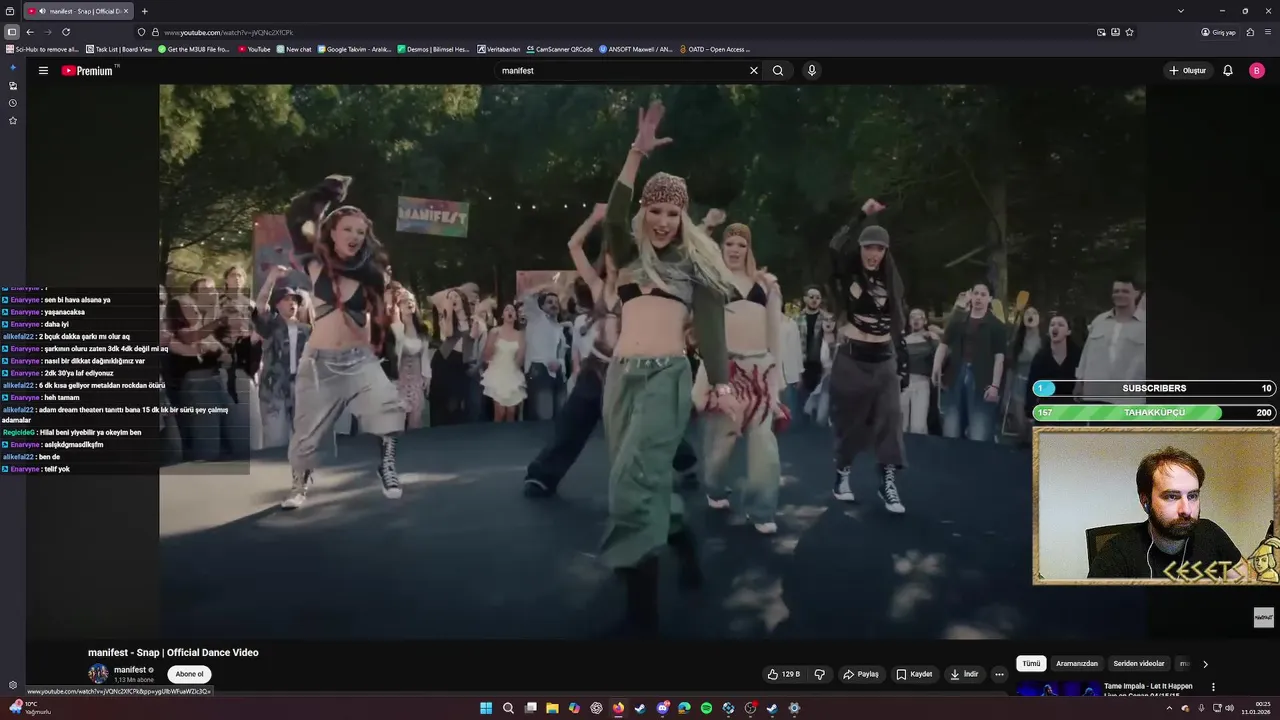Go back with the browser back arrow
The height and width of the screenshot is (720, 1280).
click(30, 32)
